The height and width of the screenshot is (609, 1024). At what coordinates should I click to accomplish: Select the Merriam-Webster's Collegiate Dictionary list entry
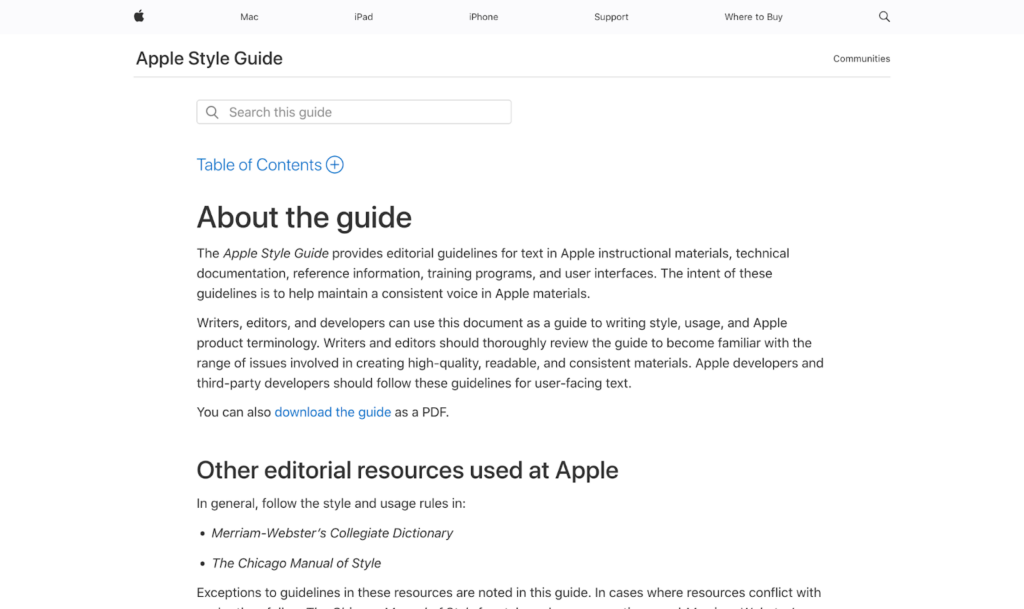pyautogui.click(x=332, y=533)
